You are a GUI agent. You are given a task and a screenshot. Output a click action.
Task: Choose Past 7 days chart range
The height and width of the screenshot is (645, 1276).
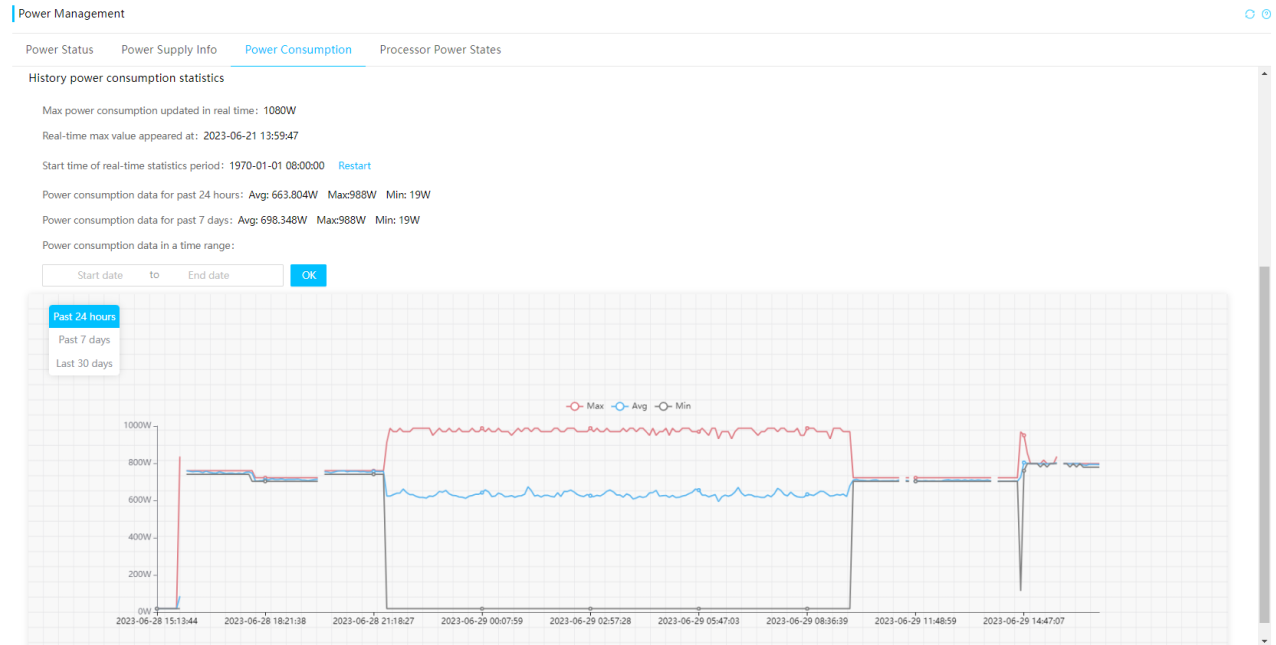(x=84, y=340)
